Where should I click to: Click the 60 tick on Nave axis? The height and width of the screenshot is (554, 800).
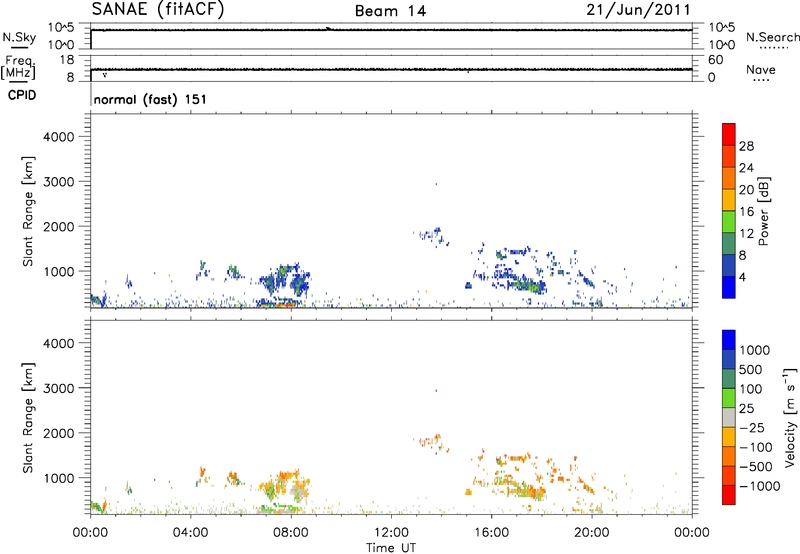click(715, 60)
